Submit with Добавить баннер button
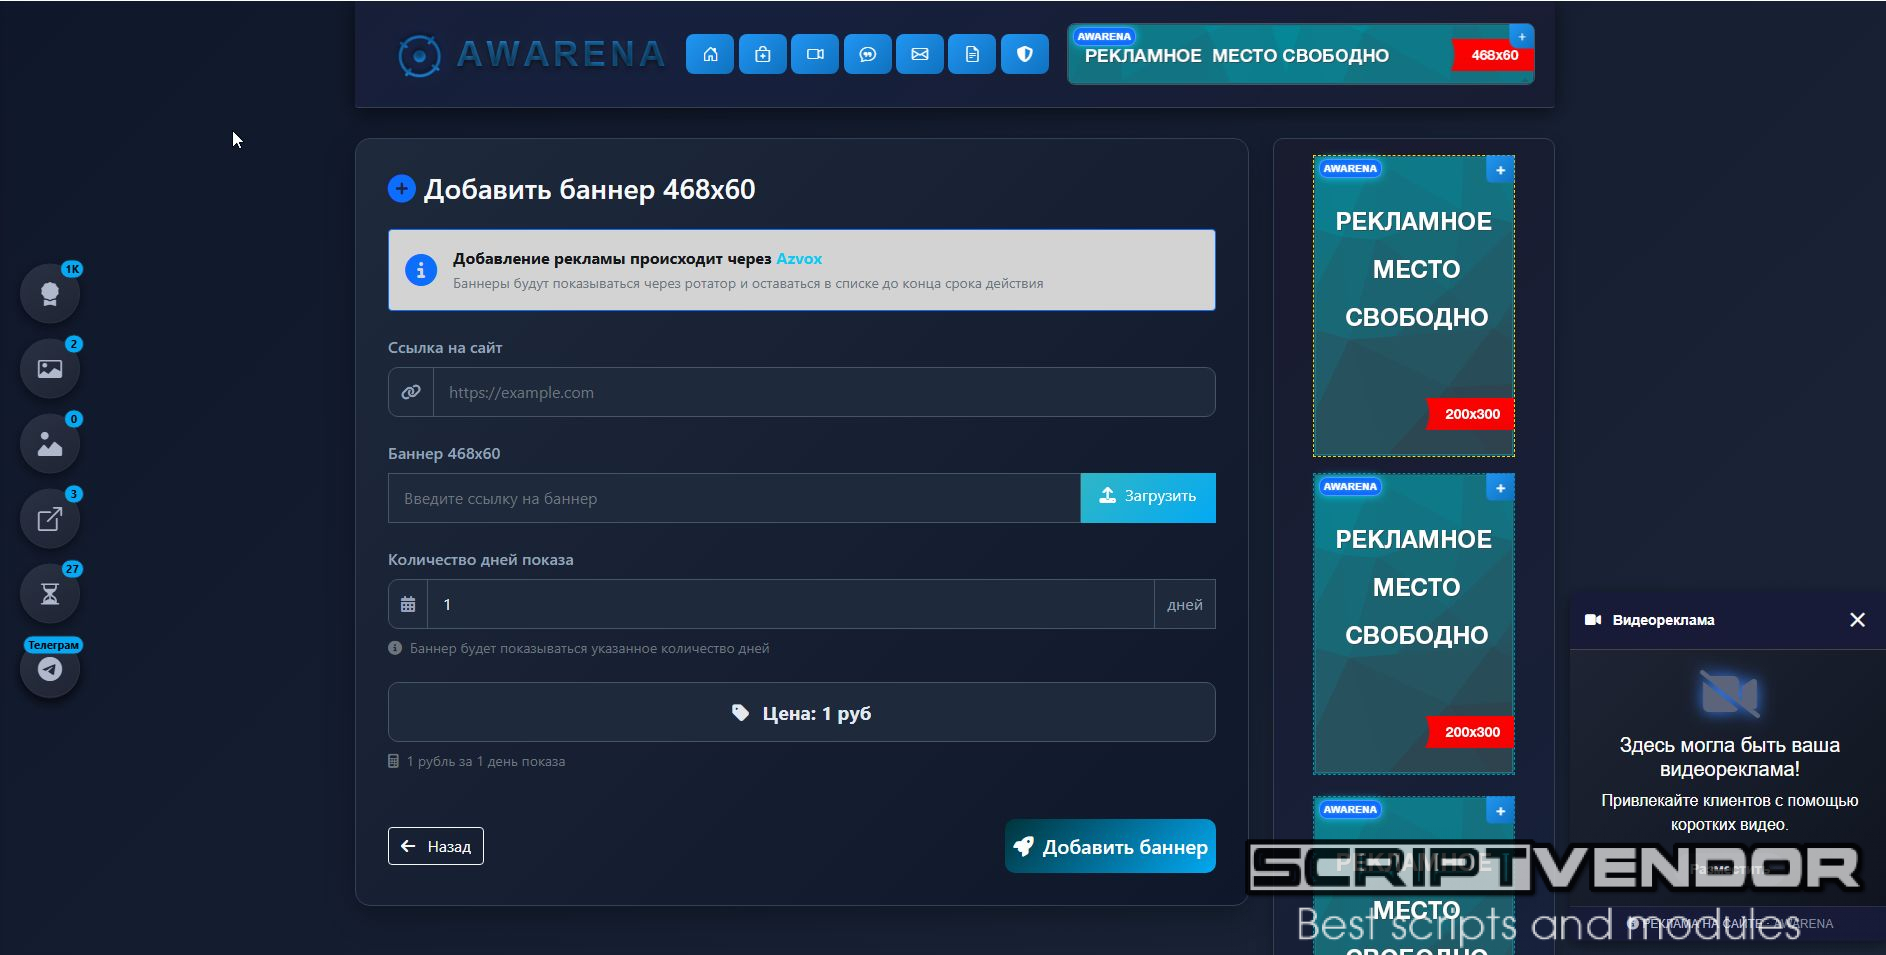1886x955 pixels. pyautogui.click(x=1110, y=847)
